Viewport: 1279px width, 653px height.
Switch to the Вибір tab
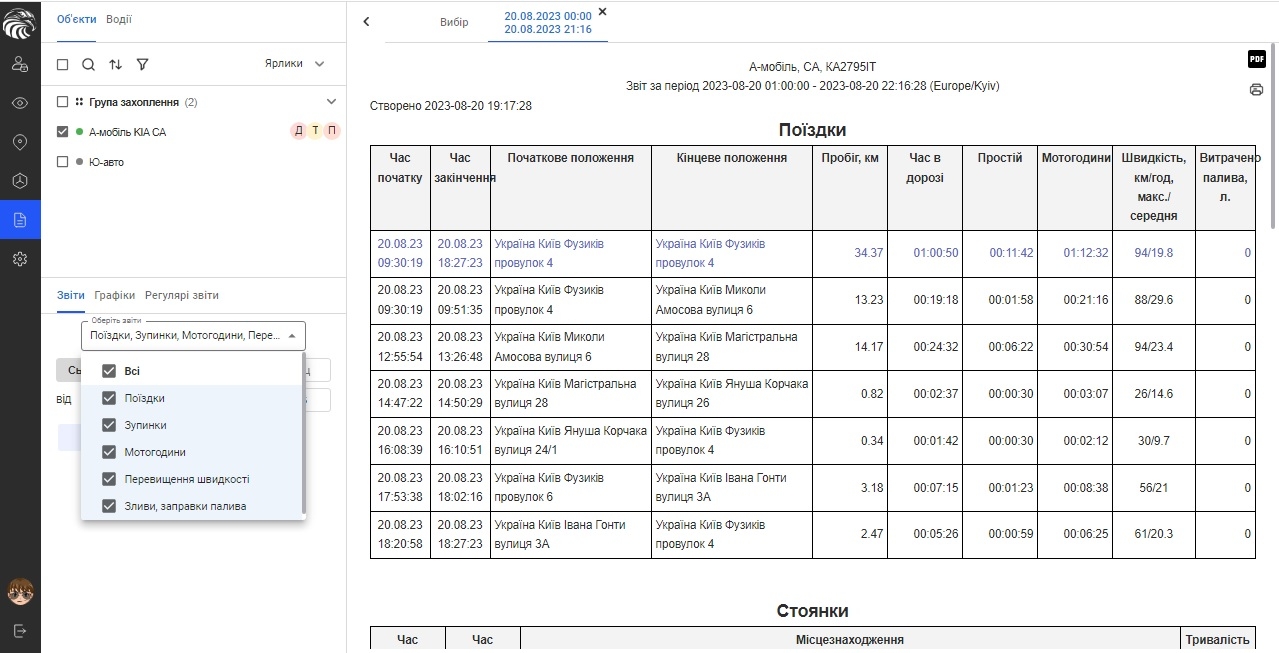(454, 22)
